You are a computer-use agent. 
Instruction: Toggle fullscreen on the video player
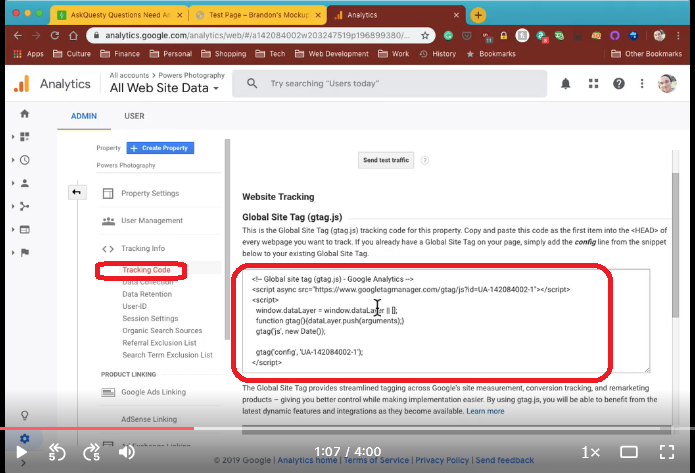[x=667, y=452]
